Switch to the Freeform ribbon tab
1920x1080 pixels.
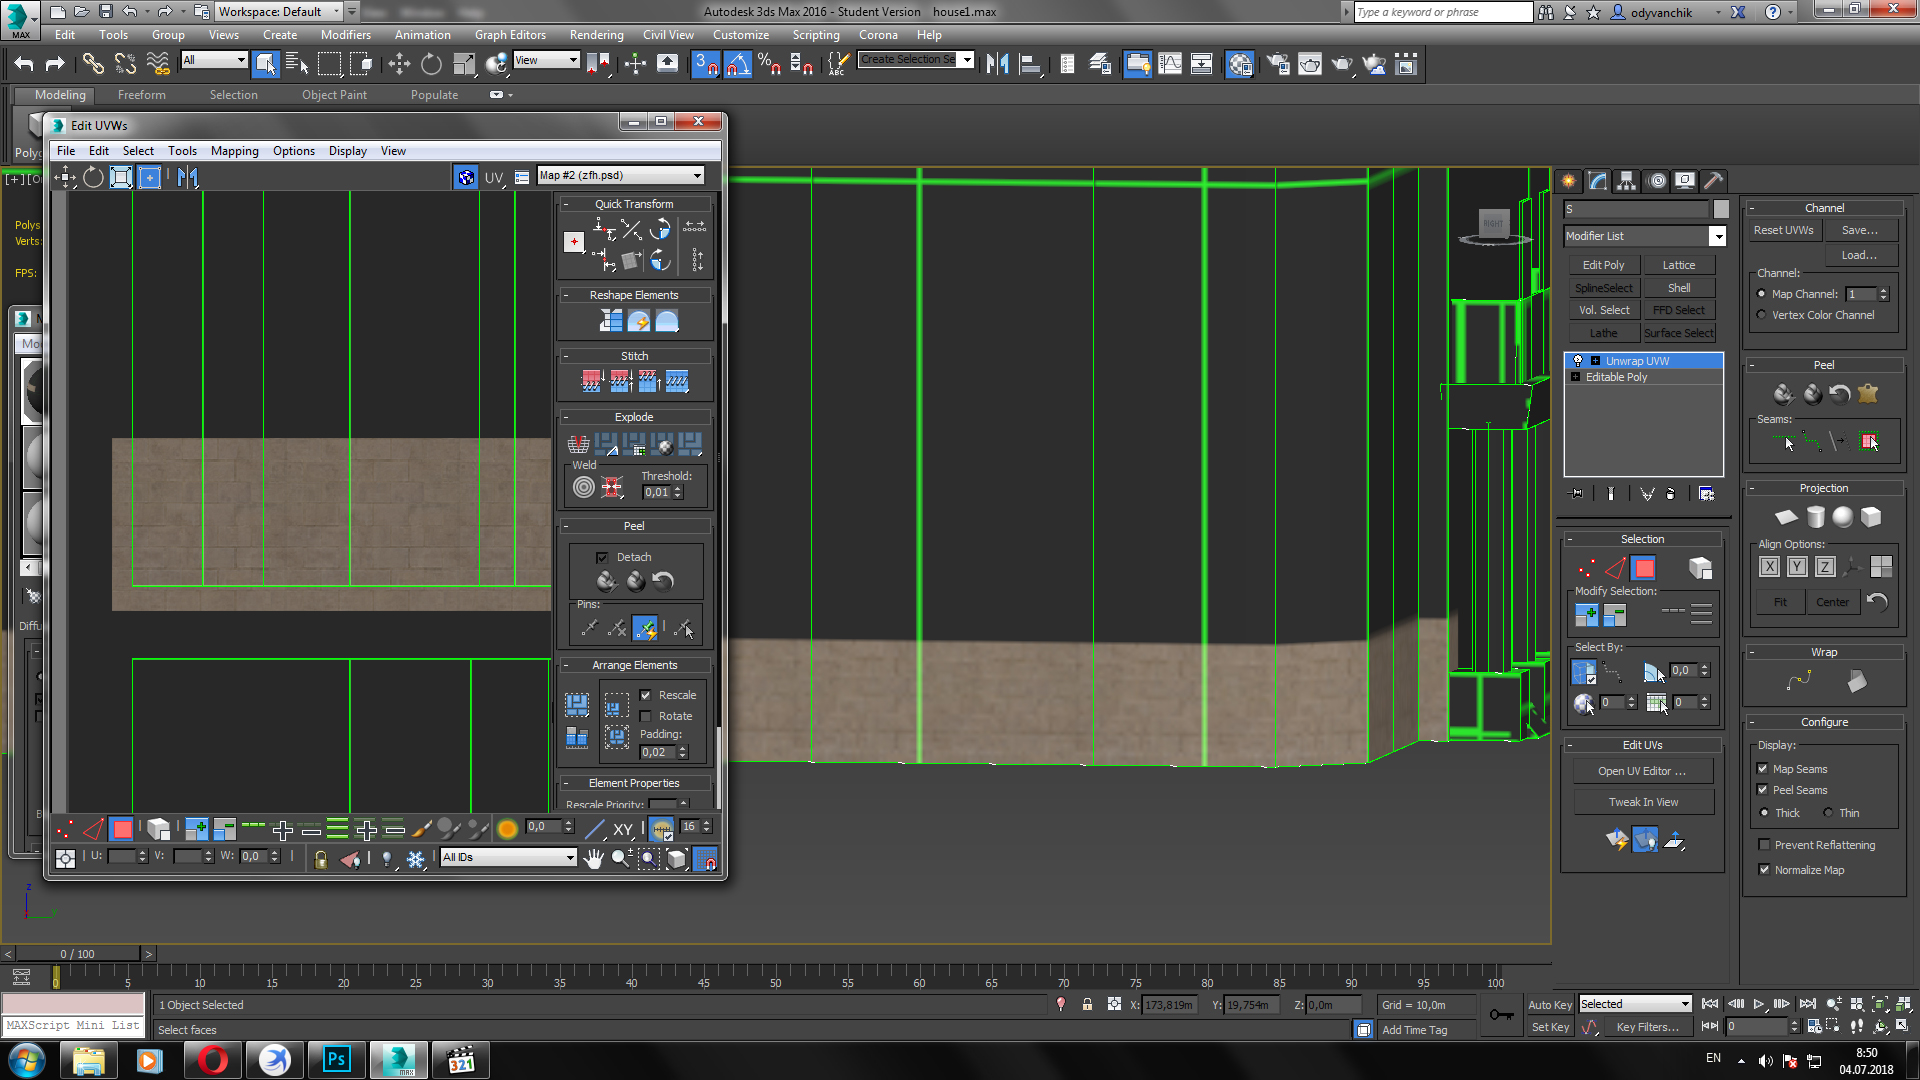point(142,95)
